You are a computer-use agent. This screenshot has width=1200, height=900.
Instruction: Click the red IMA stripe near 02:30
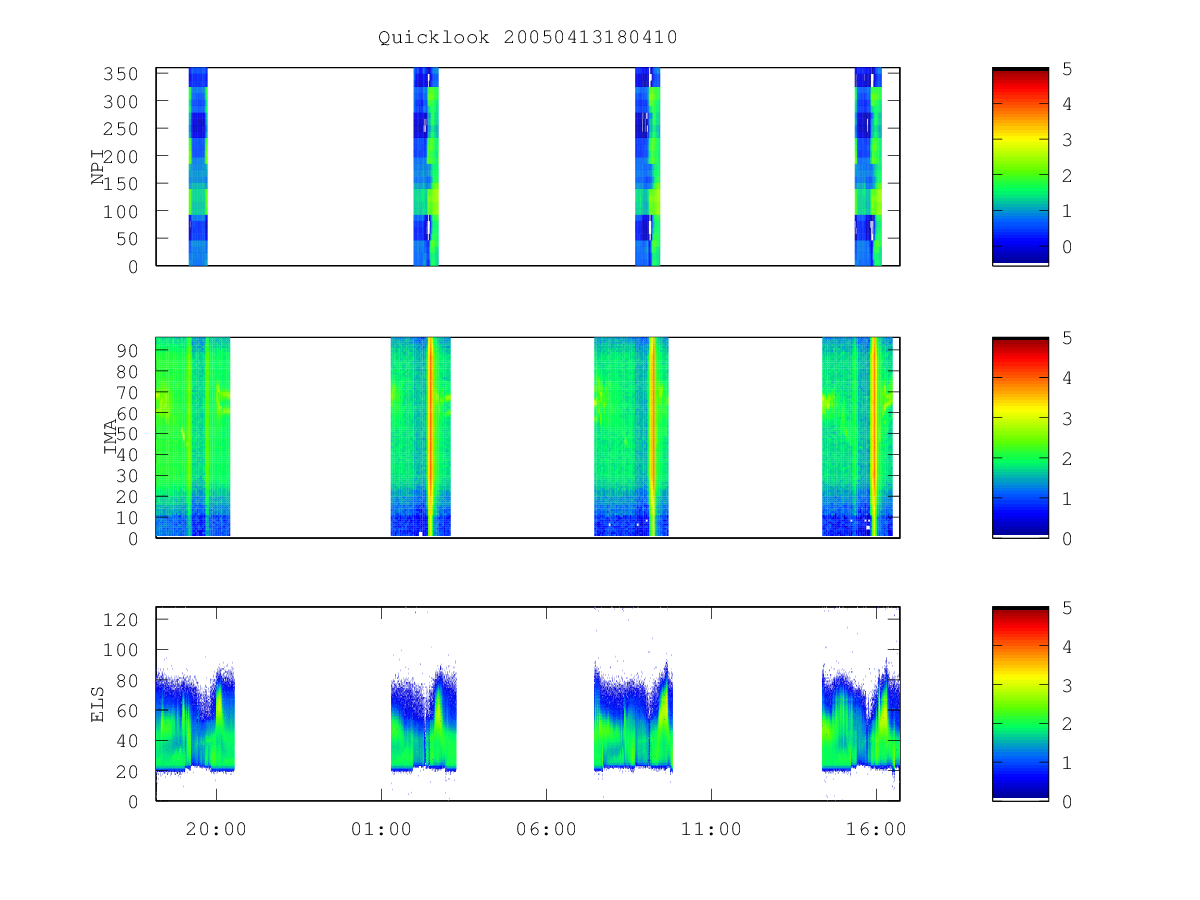point(430,437)
